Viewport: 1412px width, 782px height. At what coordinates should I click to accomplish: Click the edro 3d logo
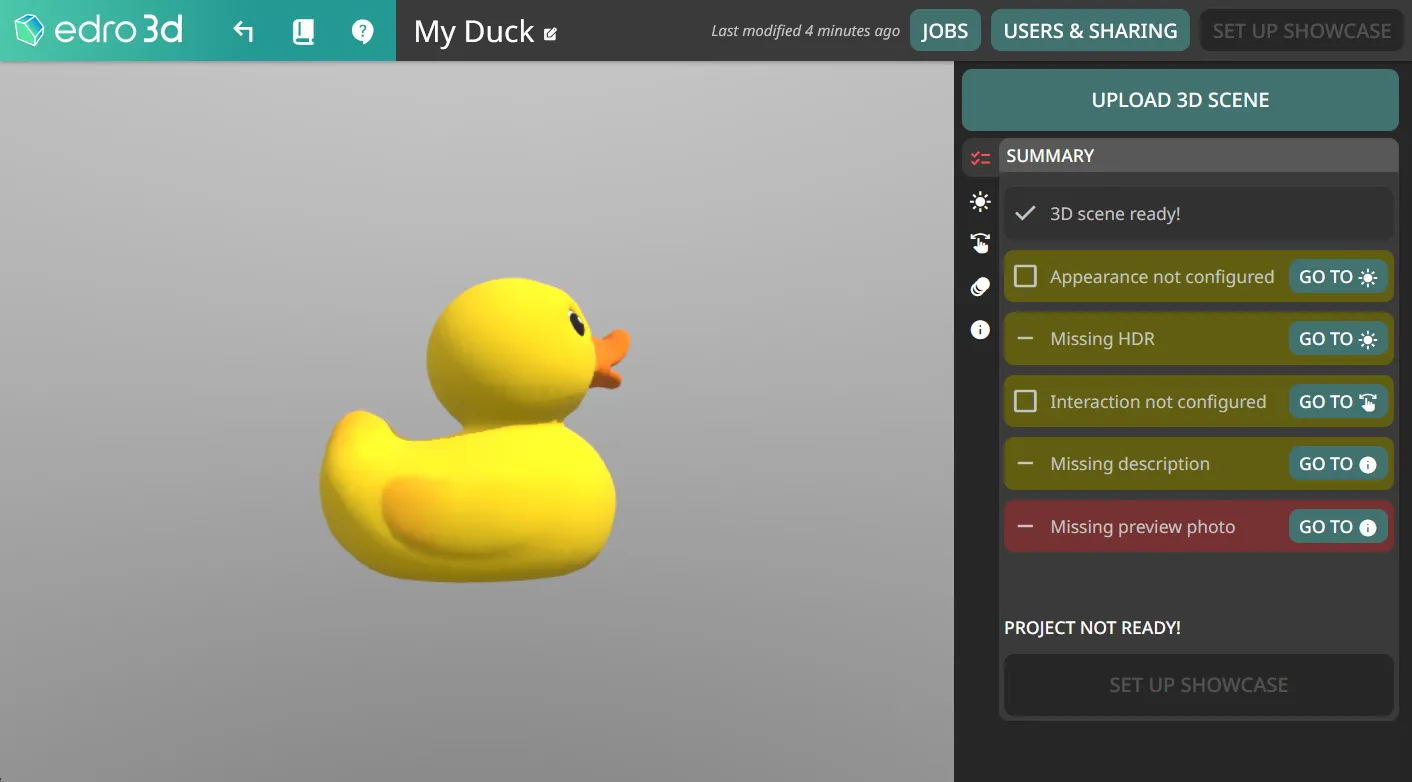[x=99, y=30]
